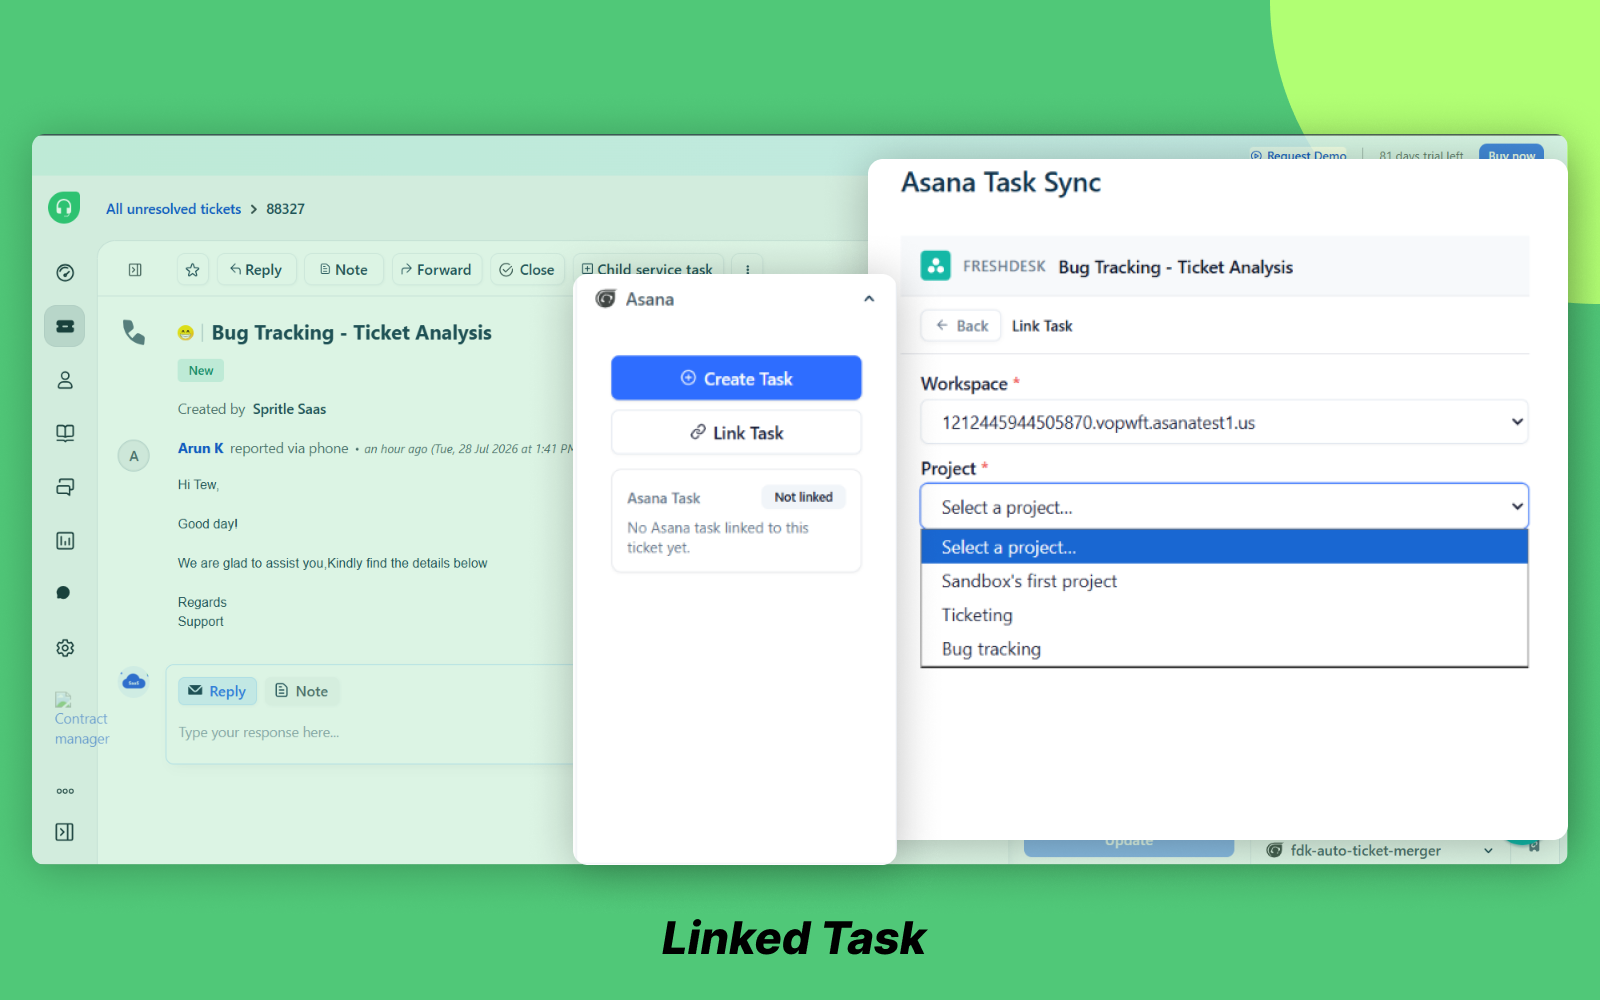Choose 'Select a project...' highlighted option
Viewport: 1600px width, 1000px height.
(1224, 547)
